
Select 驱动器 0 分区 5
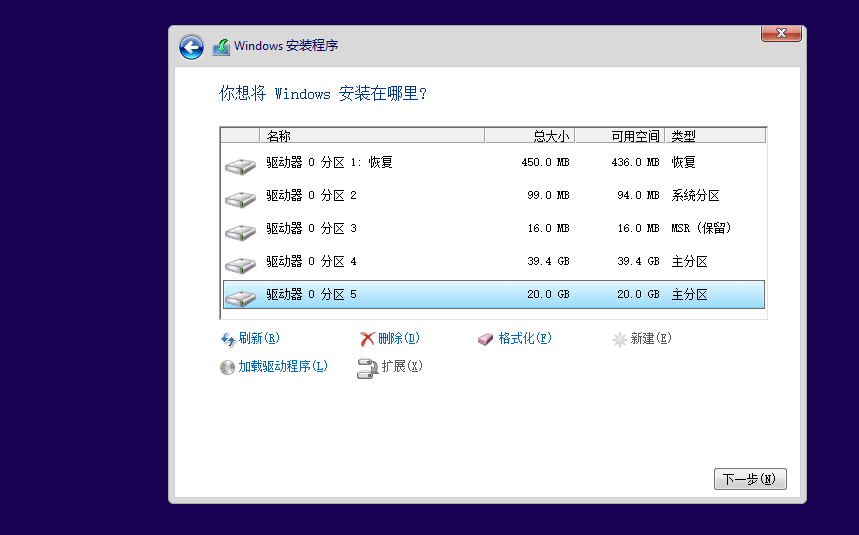click(494, 295)
